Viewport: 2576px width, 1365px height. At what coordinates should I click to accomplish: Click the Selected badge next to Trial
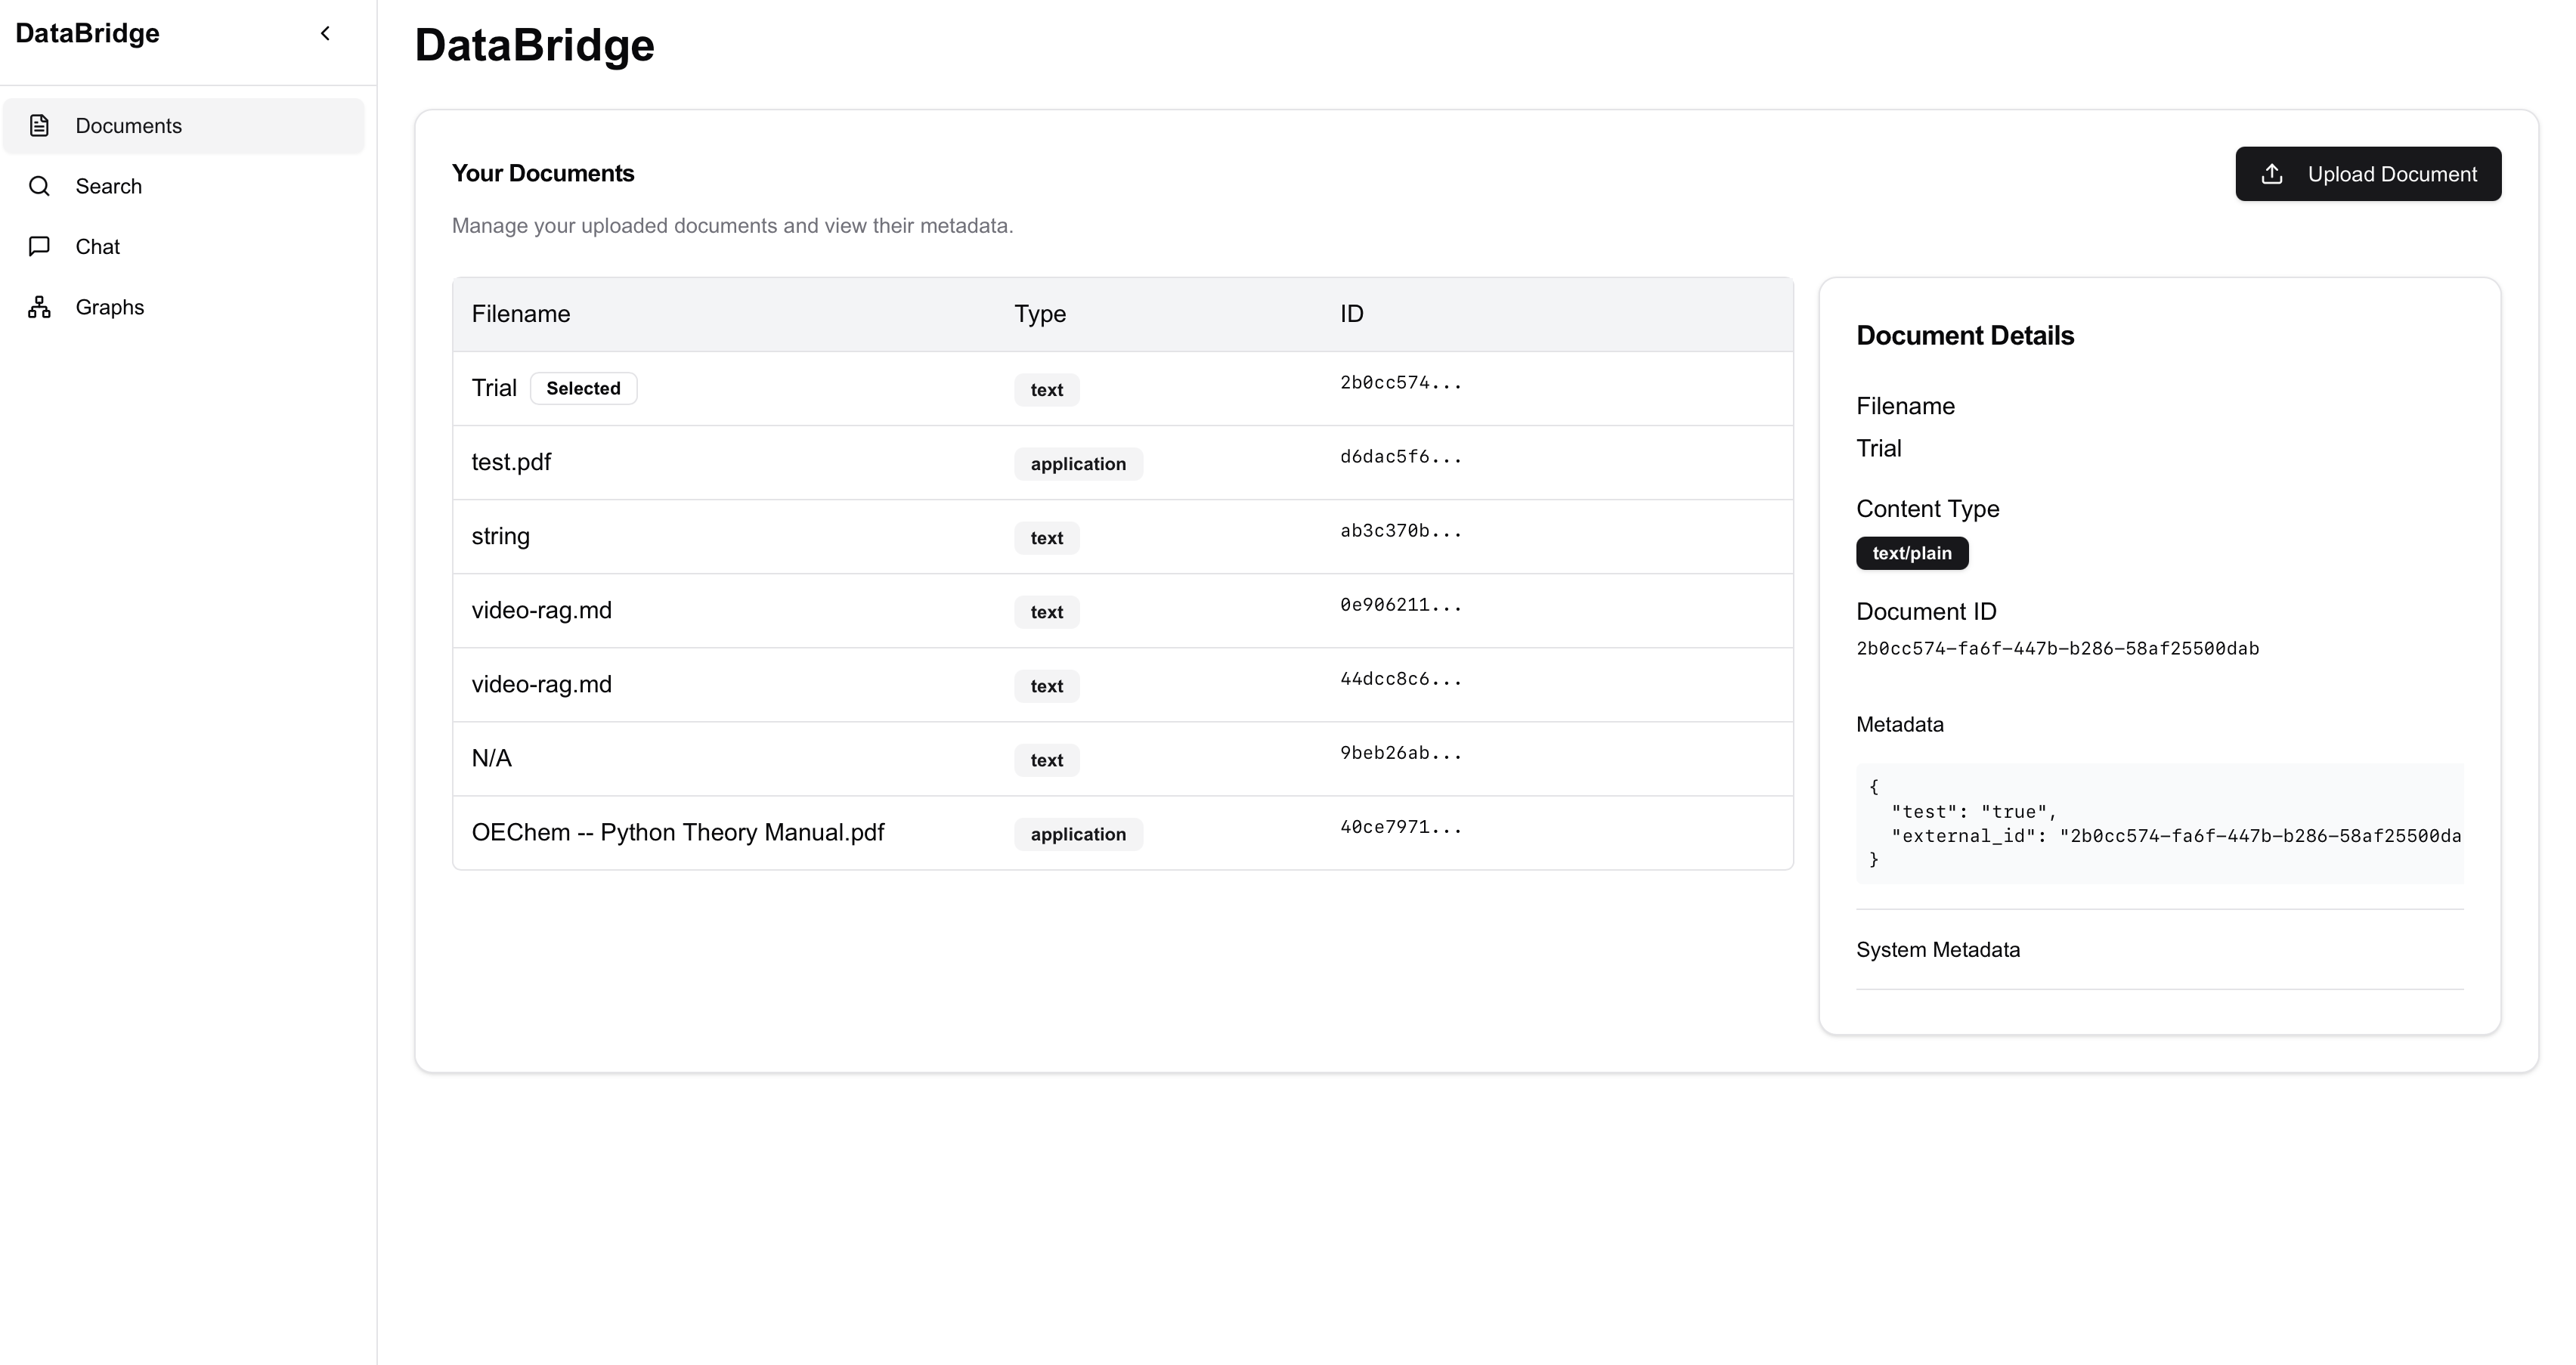(583, 388)
